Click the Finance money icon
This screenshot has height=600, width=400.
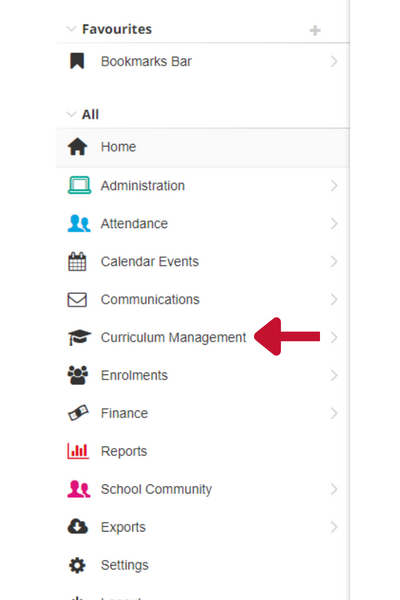pyautogui.click(x=78, y=413)
